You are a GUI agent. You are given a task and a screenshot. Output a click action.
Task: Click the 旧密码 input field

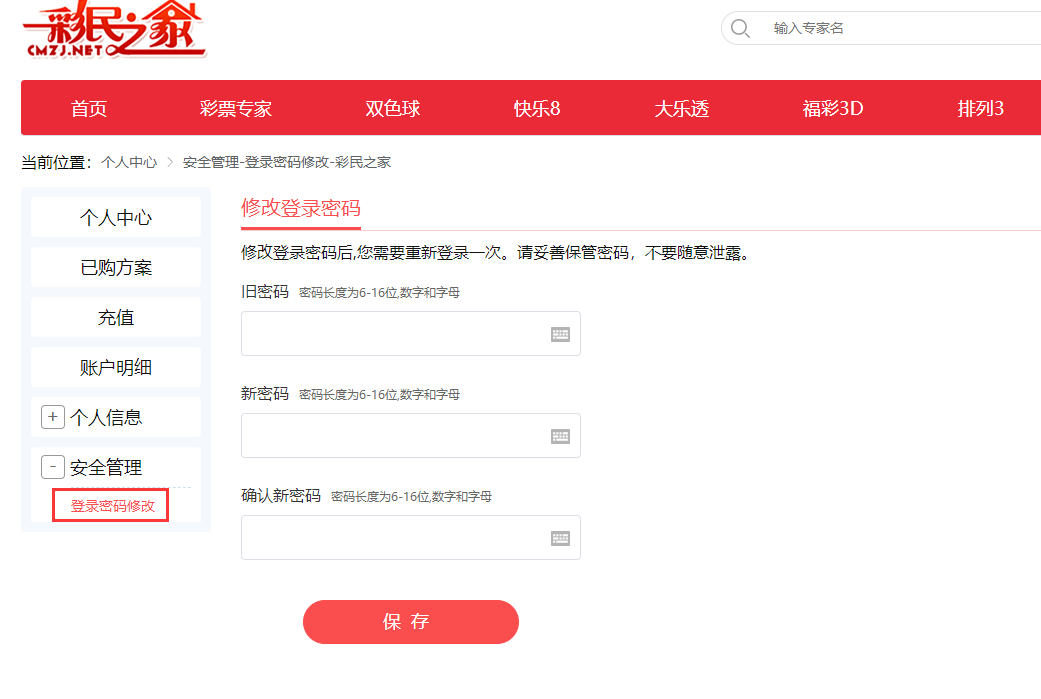tap(400, 333)
